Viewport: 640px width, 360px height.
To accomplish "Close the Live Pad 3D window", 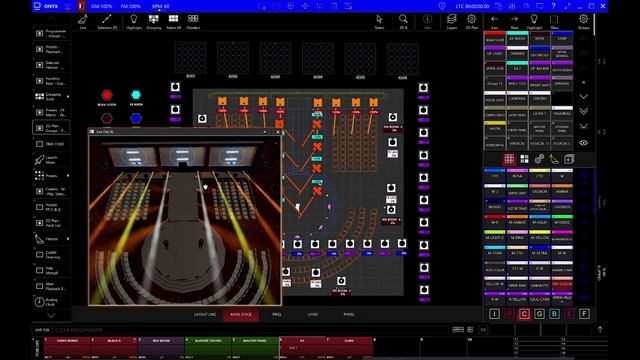I will (278, 132).
